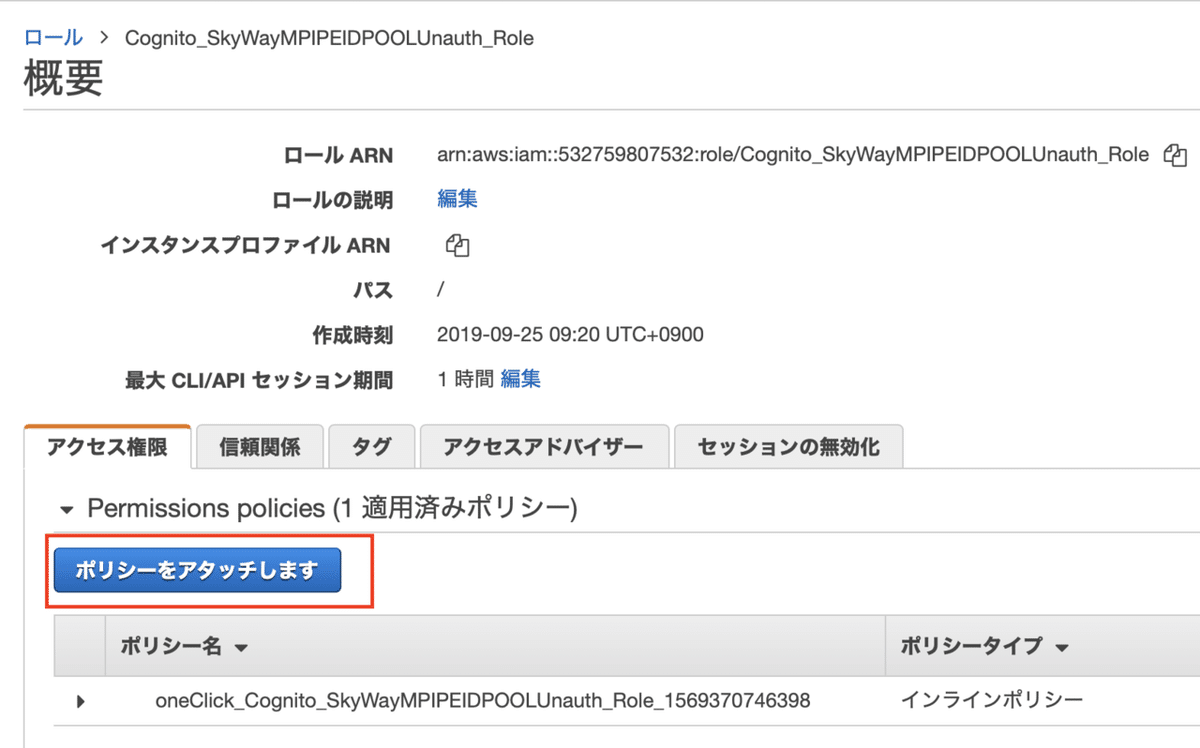
Task: Edit the maximum CLI/API session duration
Action: [x=521, y=379]
